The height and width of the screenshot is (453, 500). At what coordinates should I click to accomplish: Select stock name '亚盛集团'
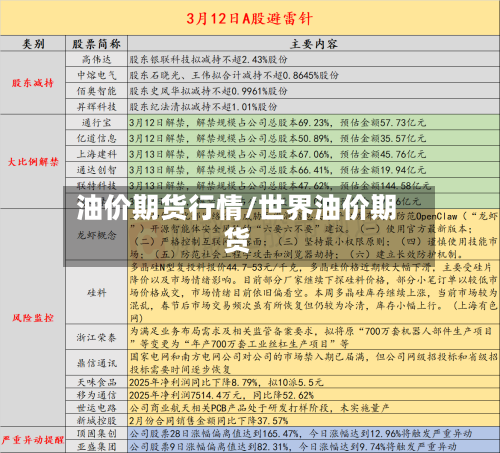click(x=96, y=447)
